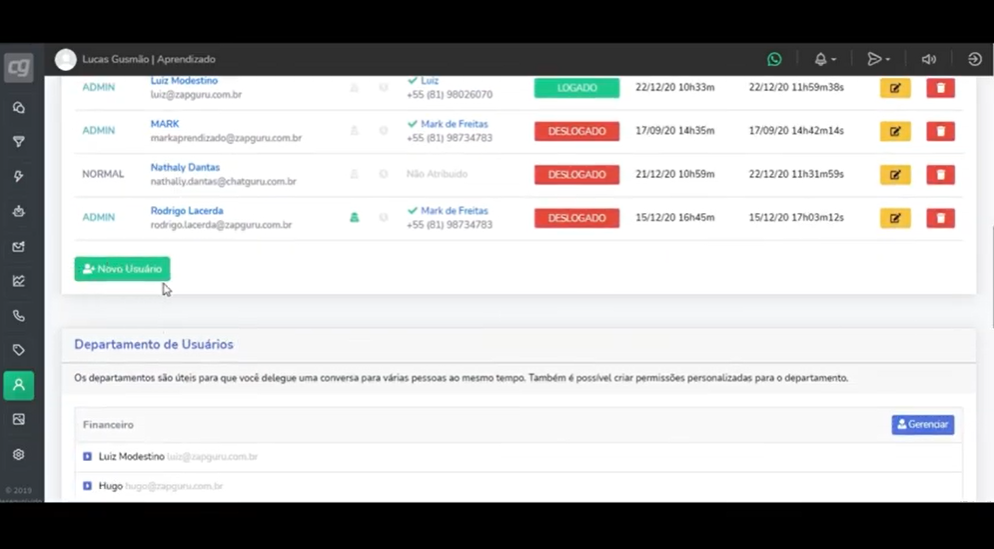Click the cg logo at sidebar top

coord(19,67)
